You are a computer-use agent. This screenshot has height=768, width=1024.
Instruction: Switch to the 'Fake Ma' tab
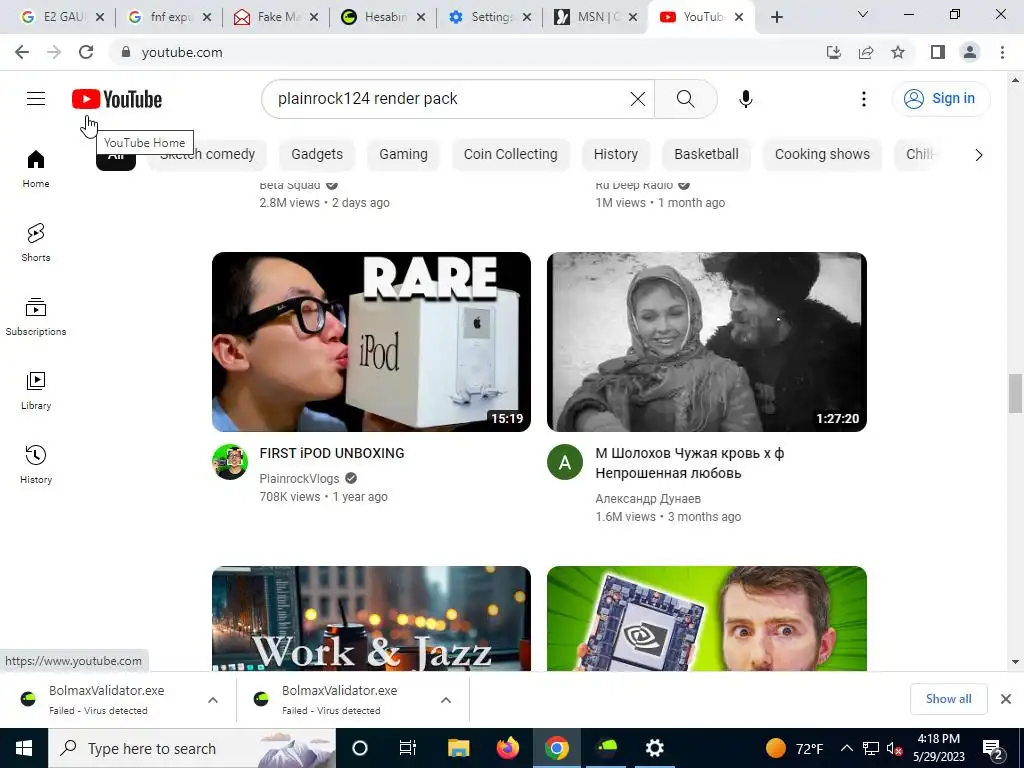pos(277,17)
